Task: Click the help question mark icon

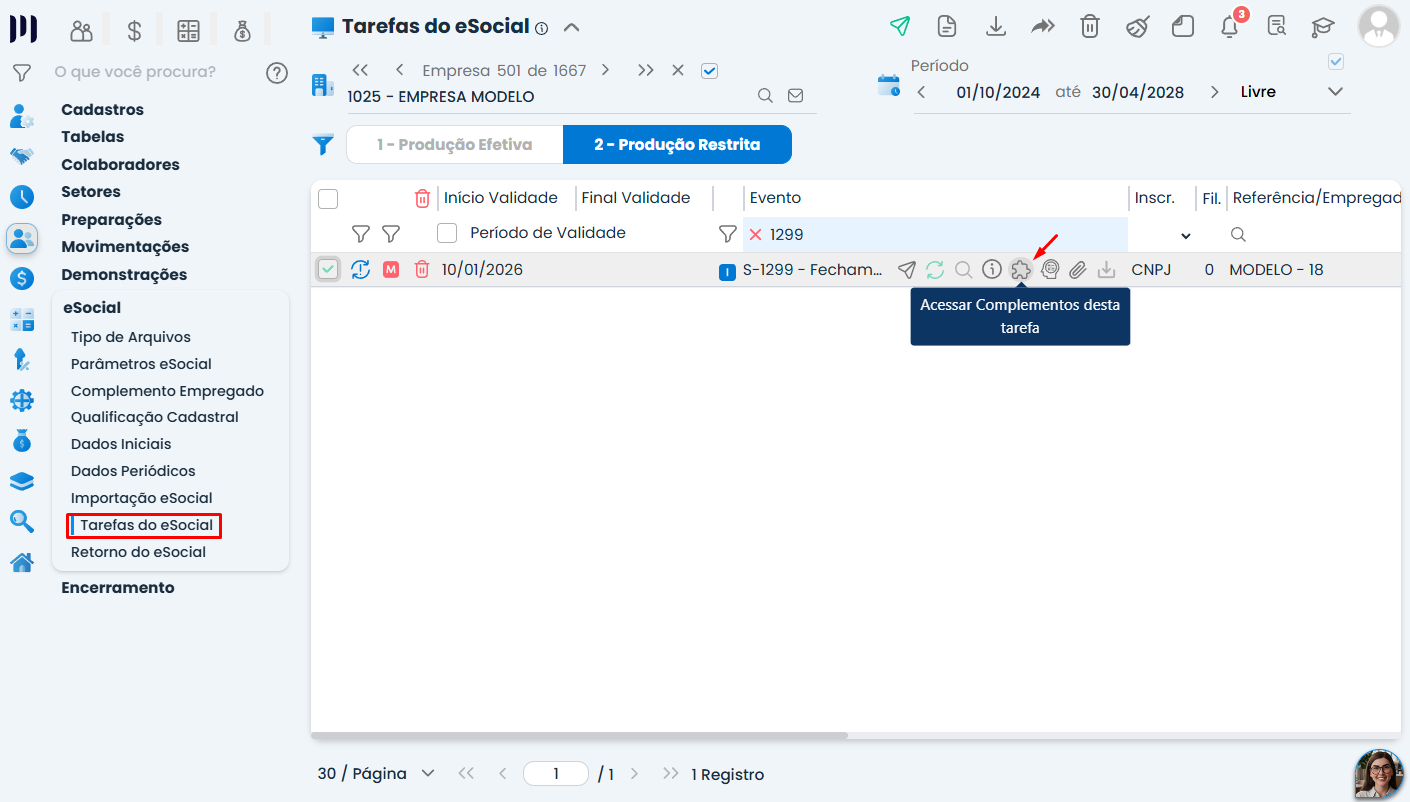Action: point(277,73)
